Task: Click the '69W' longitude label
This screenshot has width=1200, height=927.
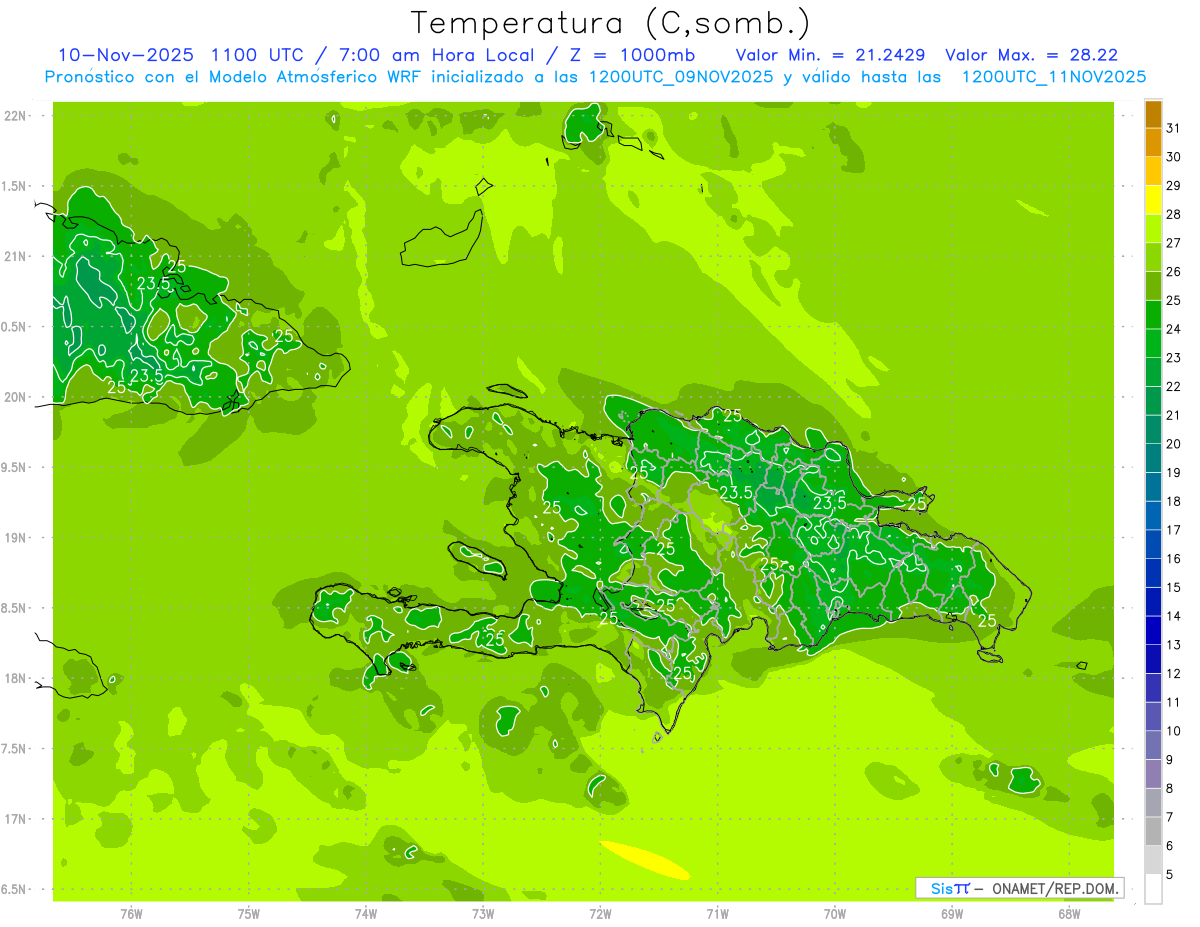Action: (952, 913)
